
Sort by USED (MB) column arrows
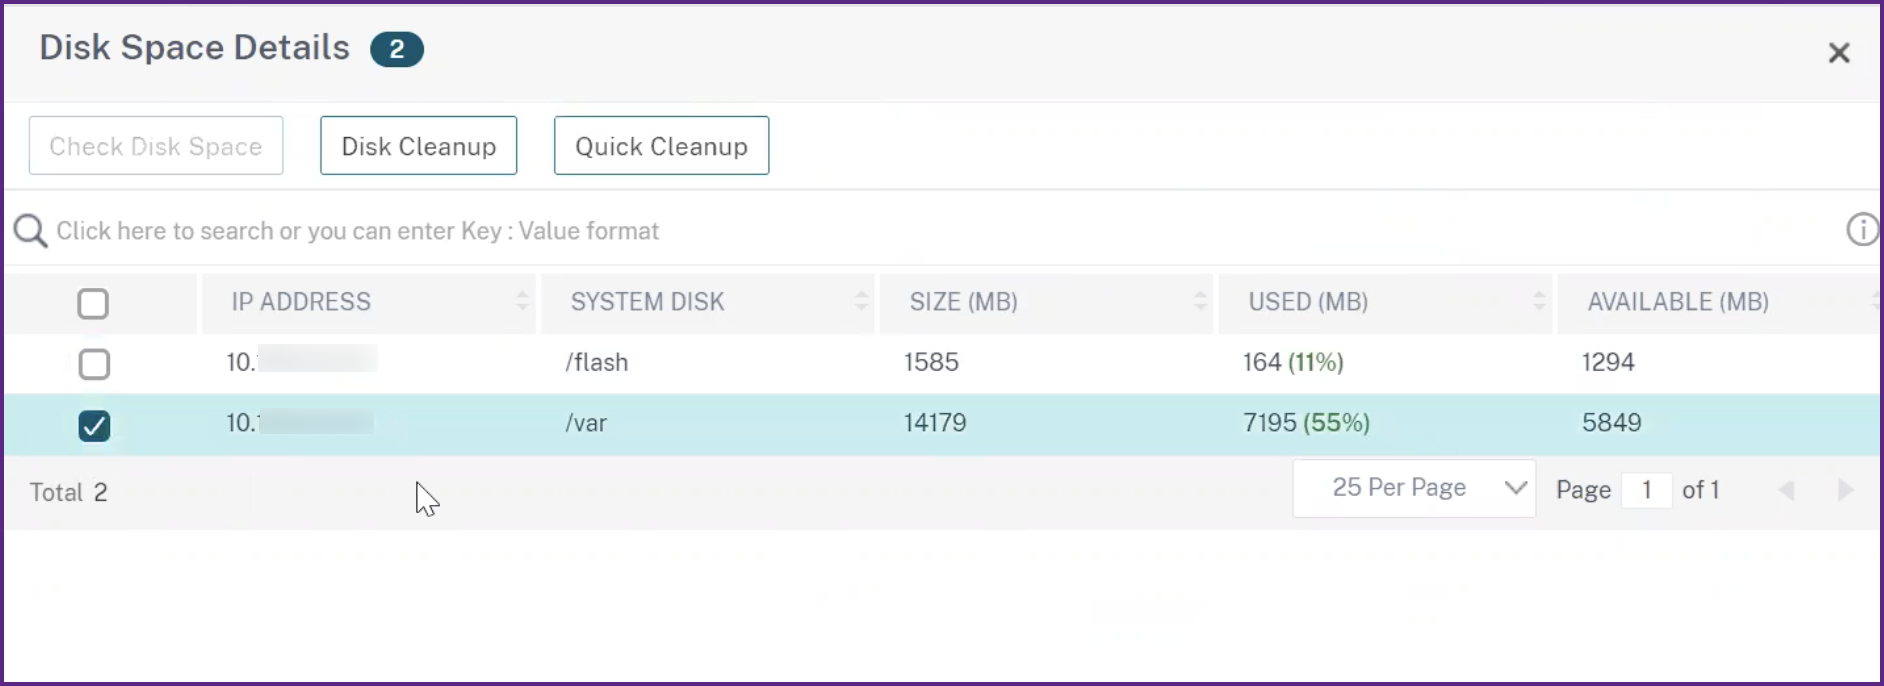[1539, 301]
